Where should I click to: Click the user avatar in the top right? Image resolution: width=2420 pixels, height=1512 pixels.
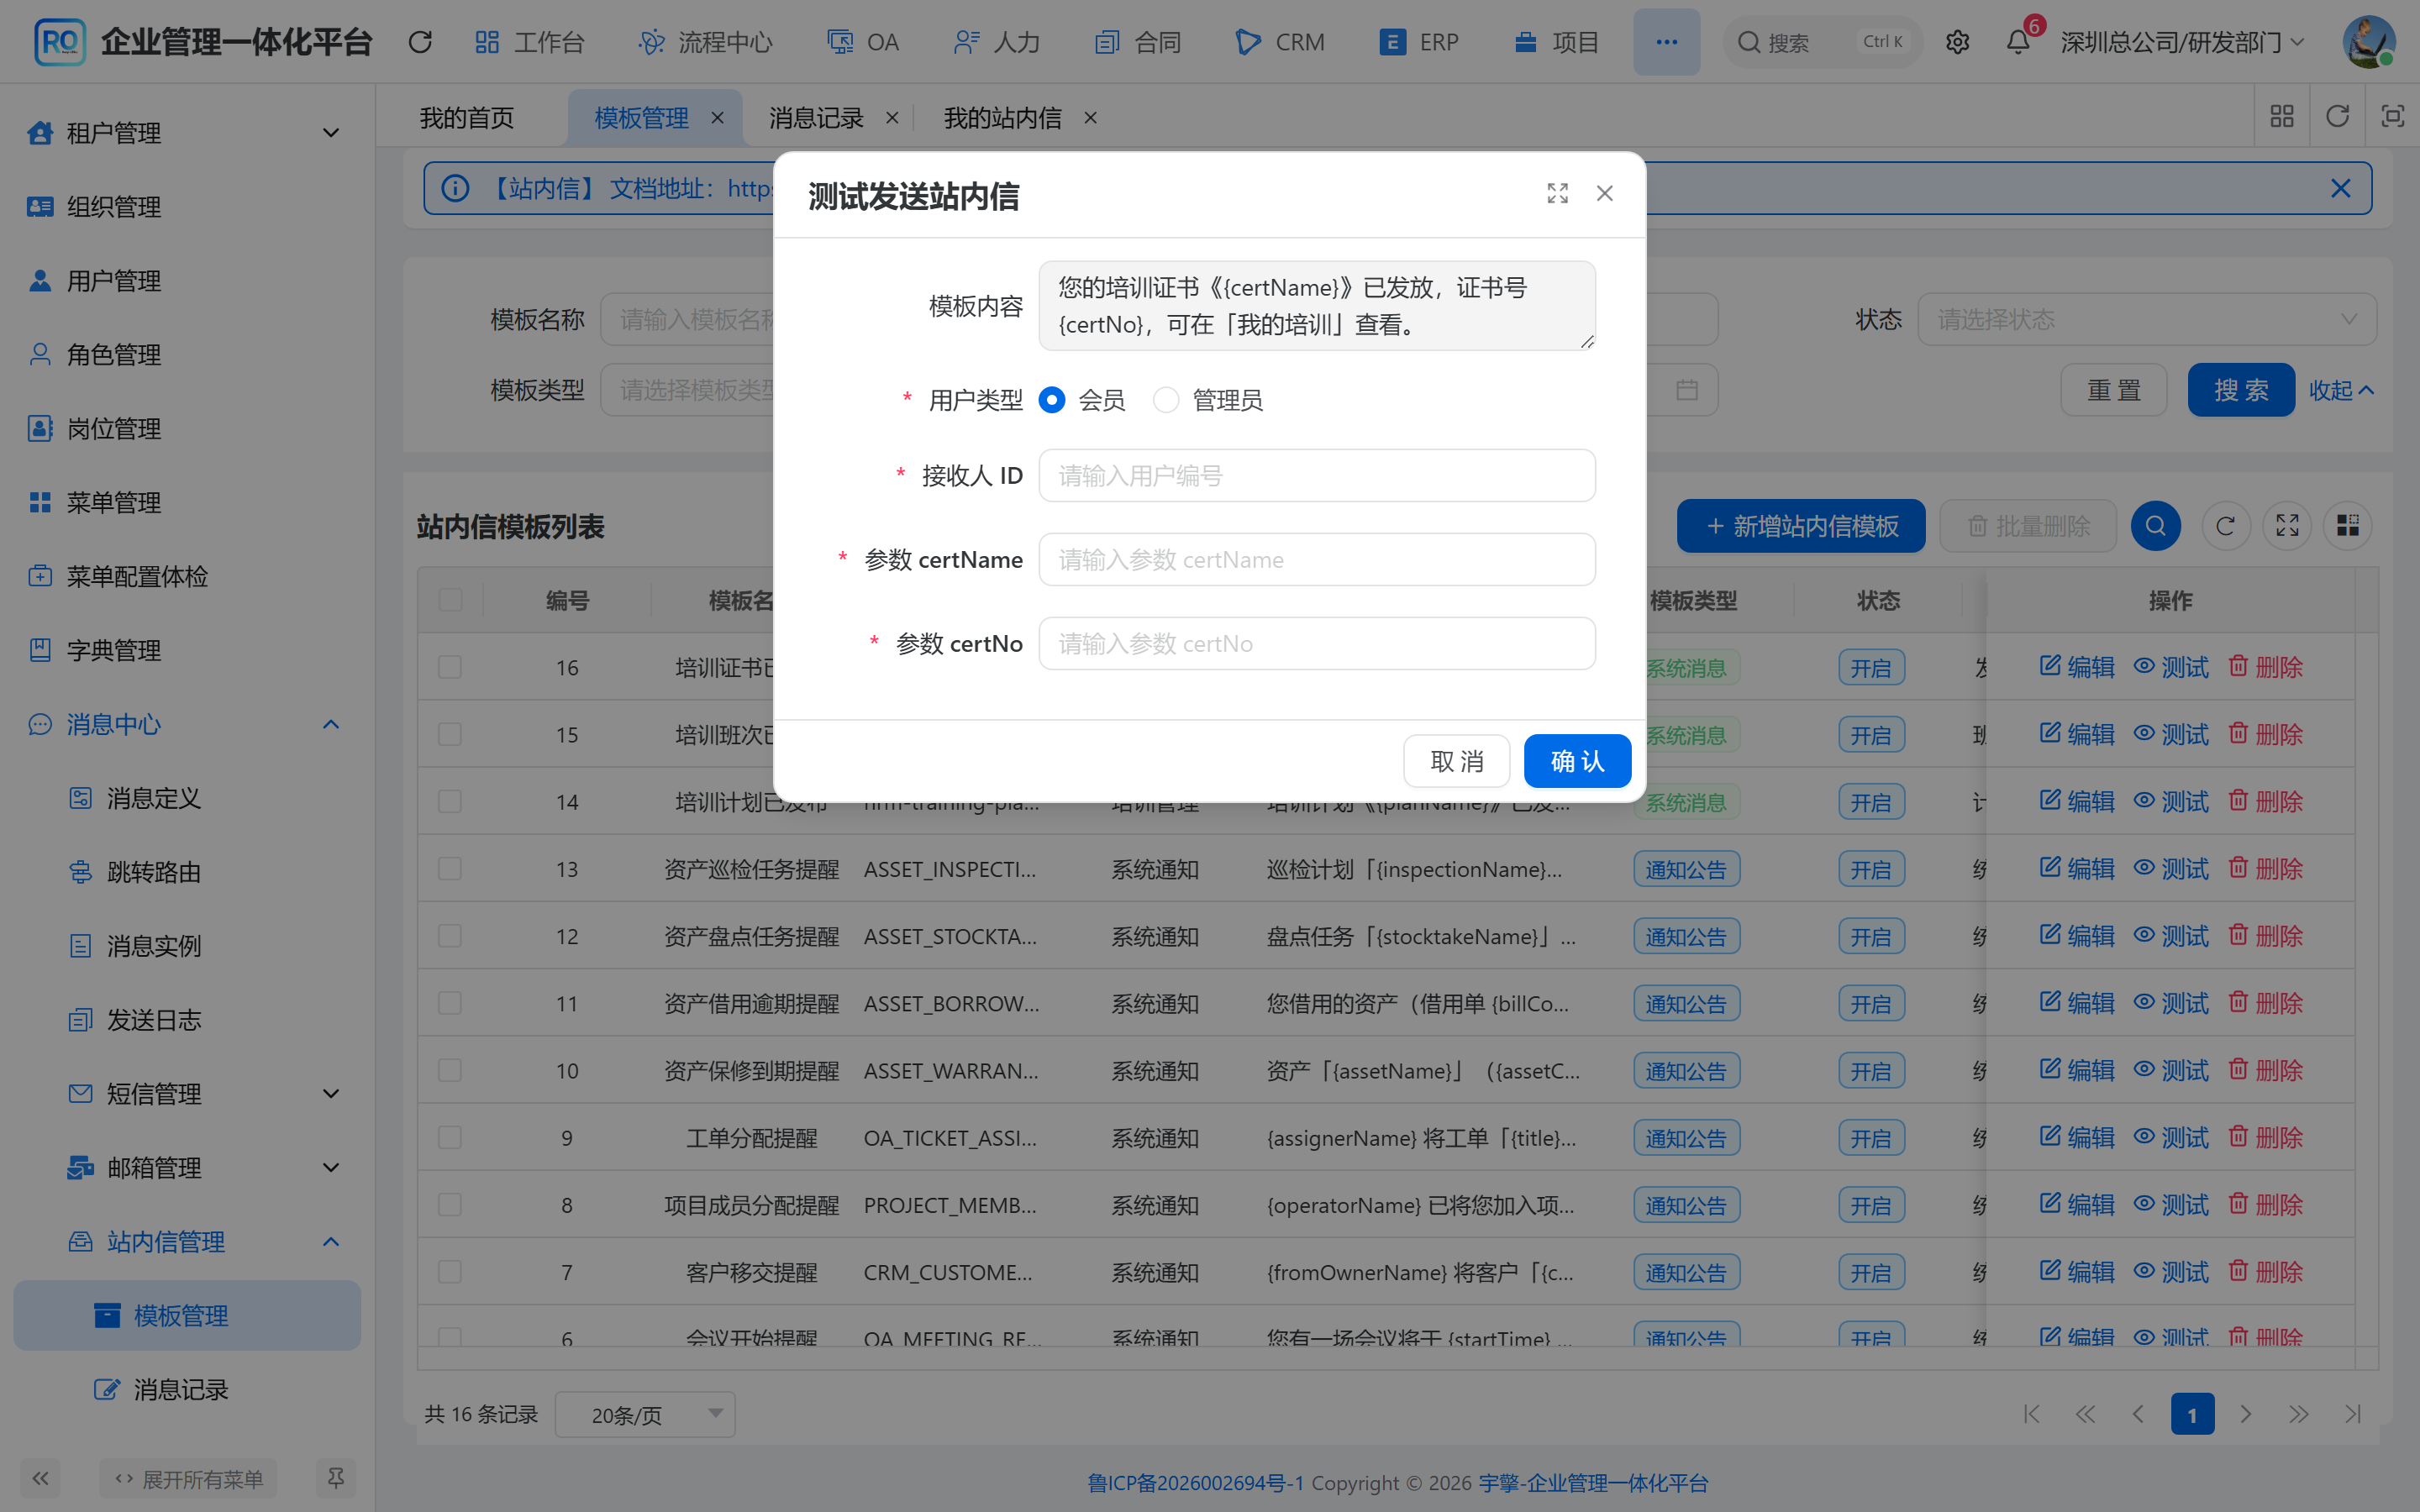click(2369, 42)
